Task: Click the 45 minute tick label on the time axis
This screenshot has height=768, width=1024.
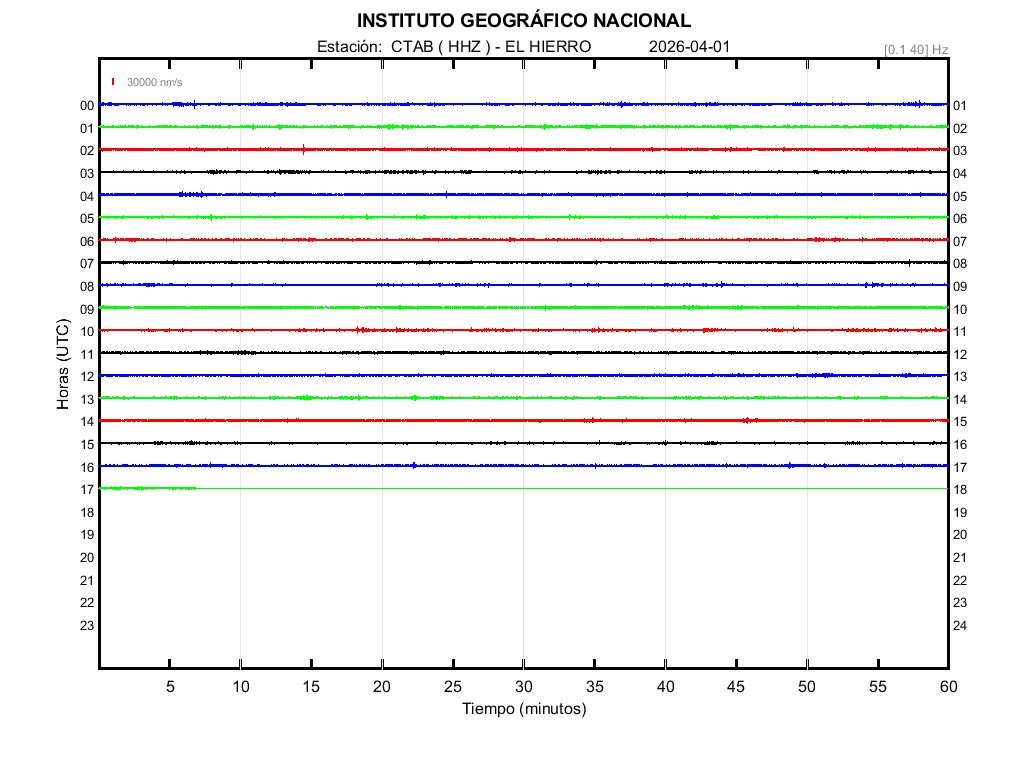Action: pyautogui.click(x=736, y=687)
